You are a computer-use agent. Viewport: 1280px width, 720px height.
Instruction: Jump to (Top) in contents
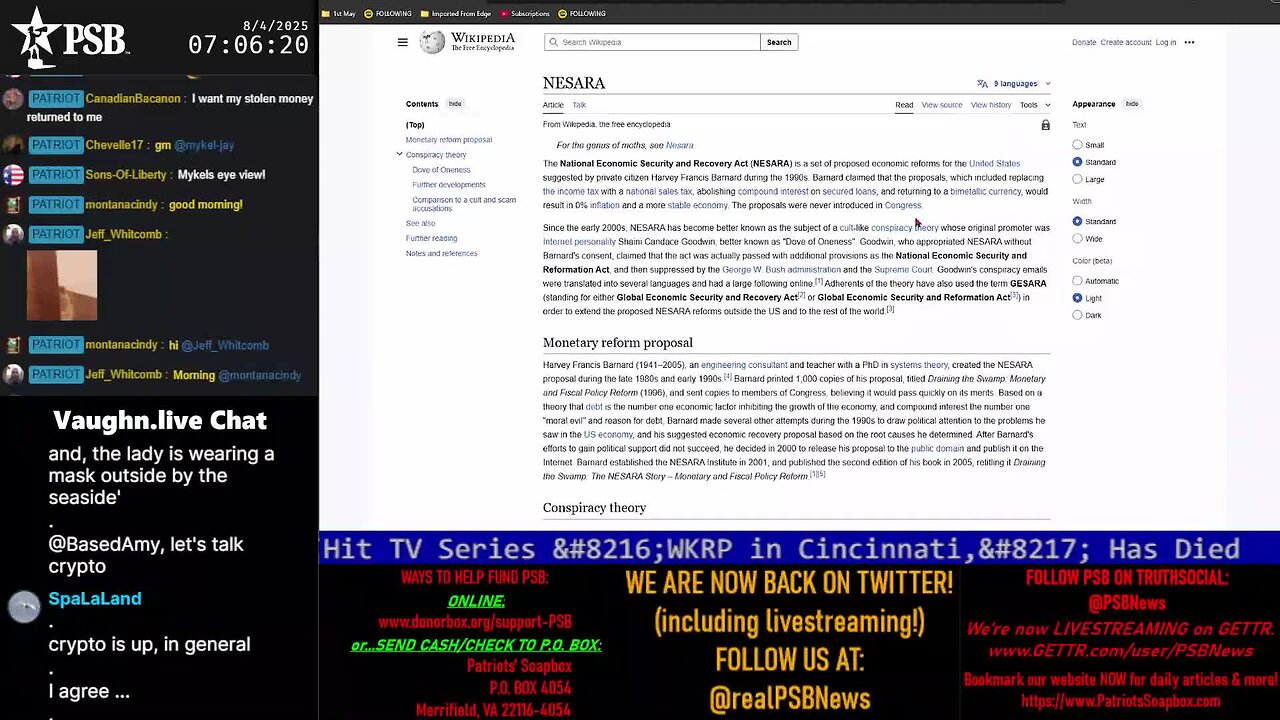pyautogui.click(x=415, y=125)
